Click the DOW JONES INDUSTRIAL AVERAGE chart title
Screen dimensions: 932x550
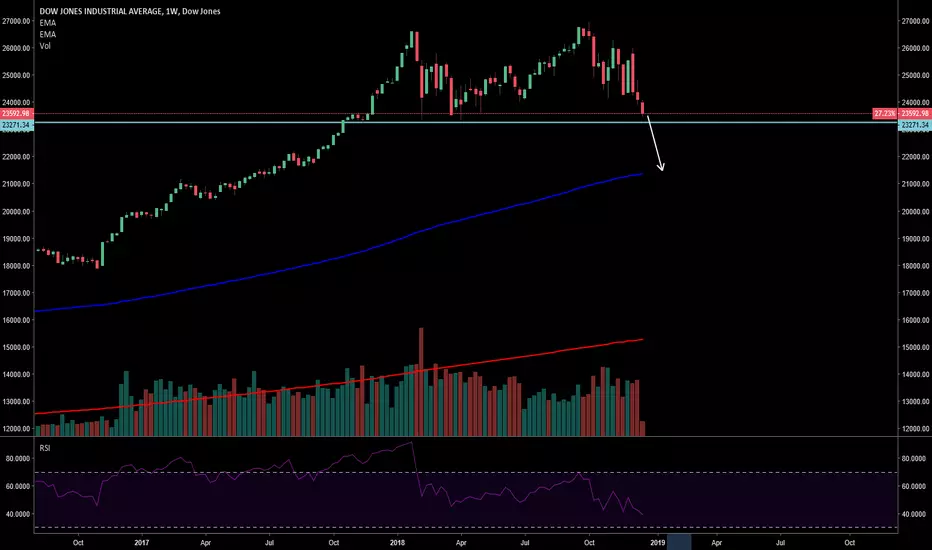tap(130, 11)
